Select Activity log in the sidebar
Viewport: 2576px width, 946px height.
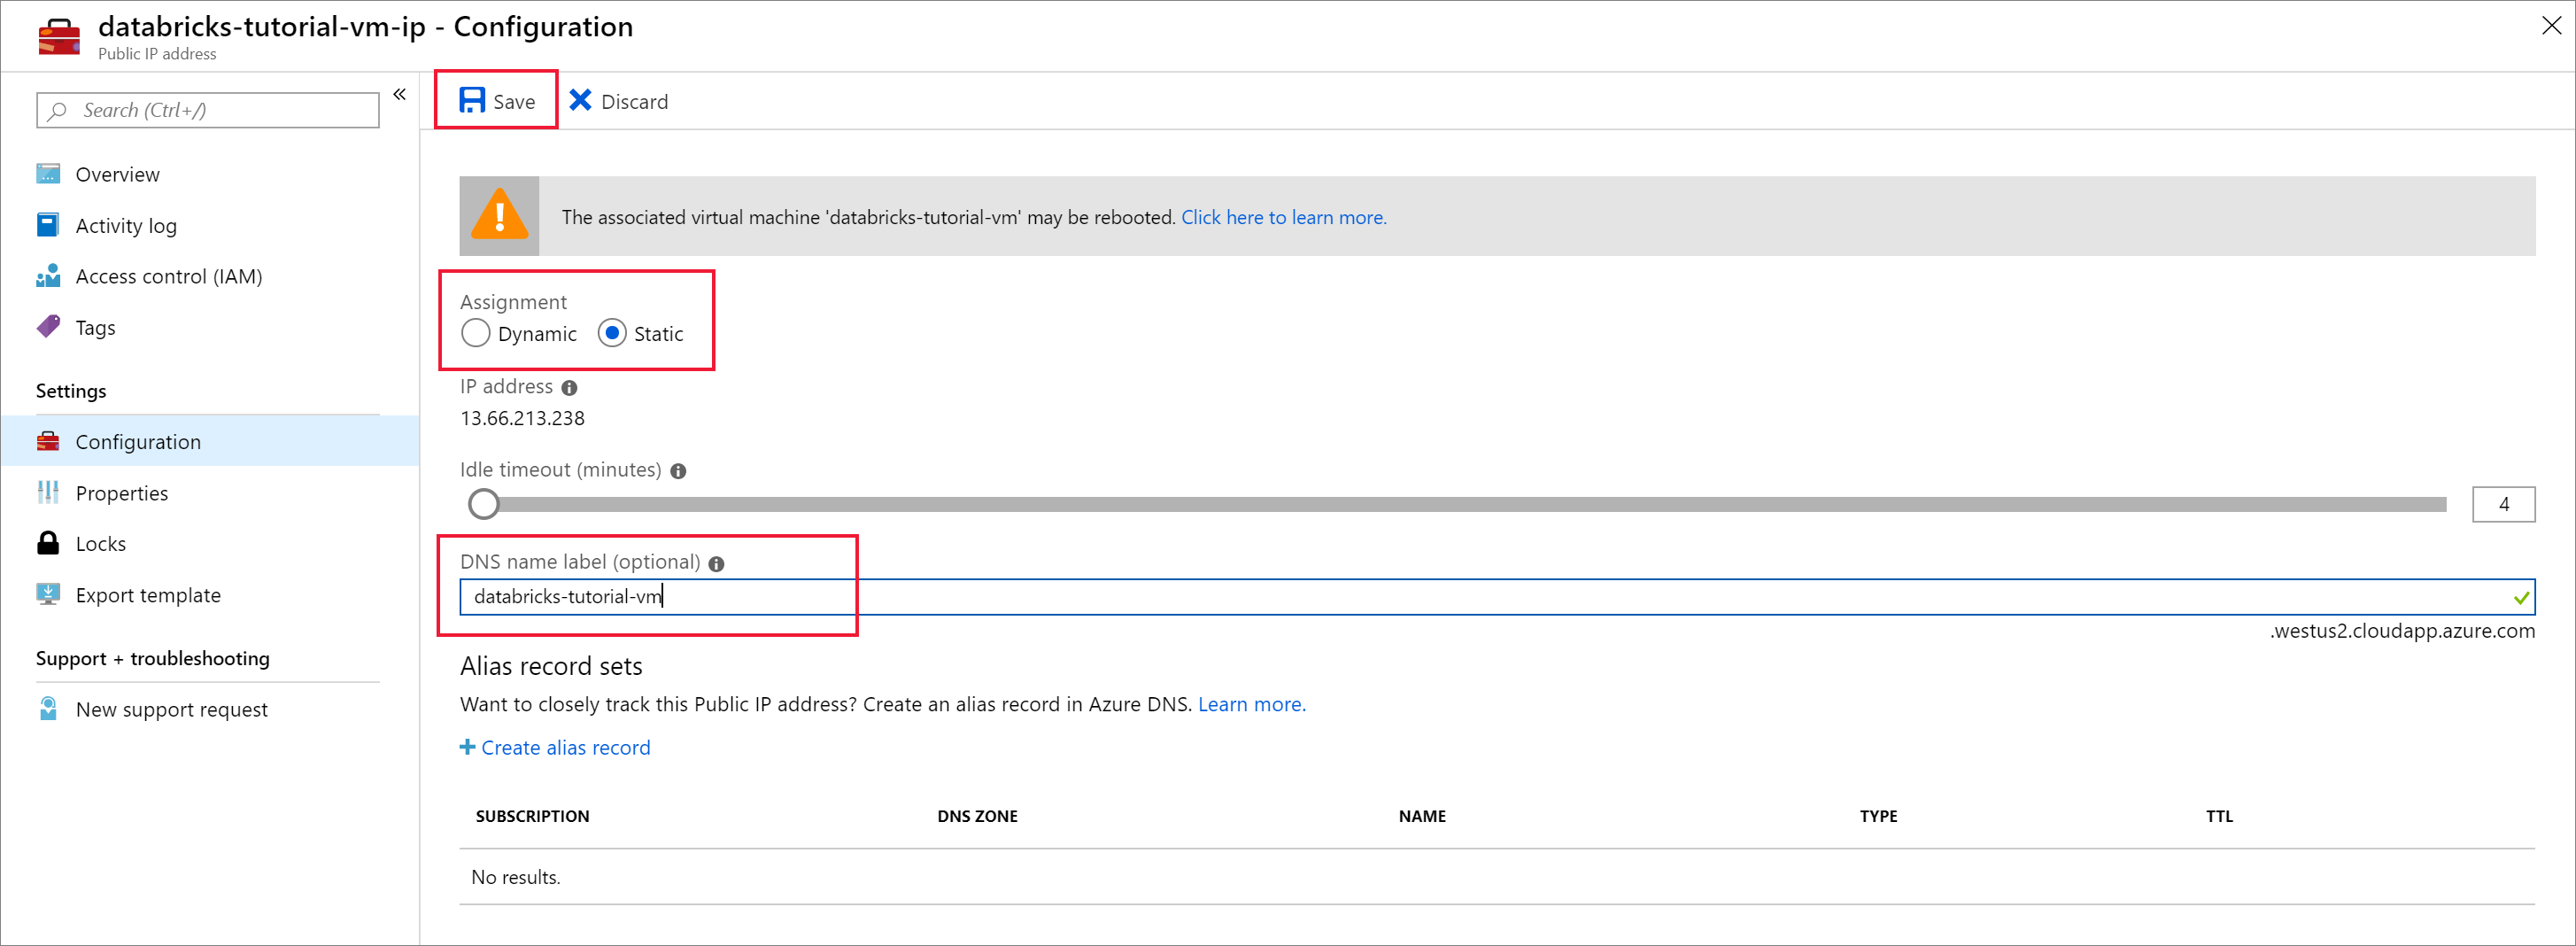click(126, 225)
